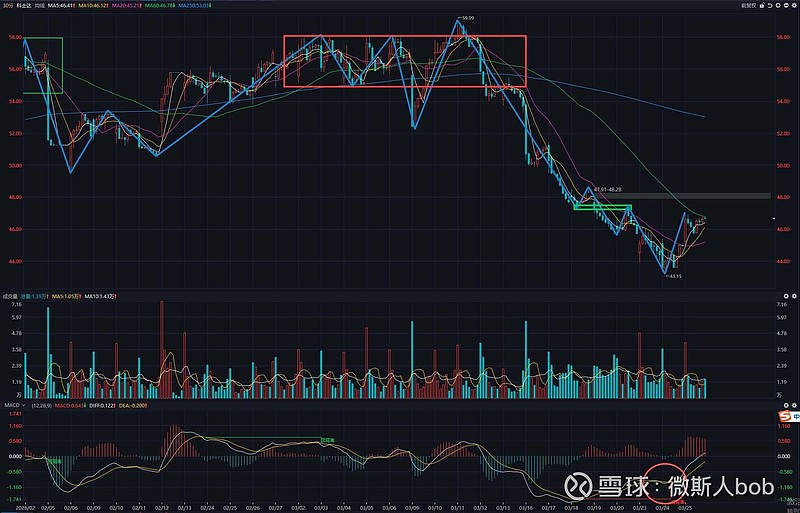Click the volume MA10 1.43万 label
Image resolution: width=800 pixels, height=513 pixels.
pos(101,296)
